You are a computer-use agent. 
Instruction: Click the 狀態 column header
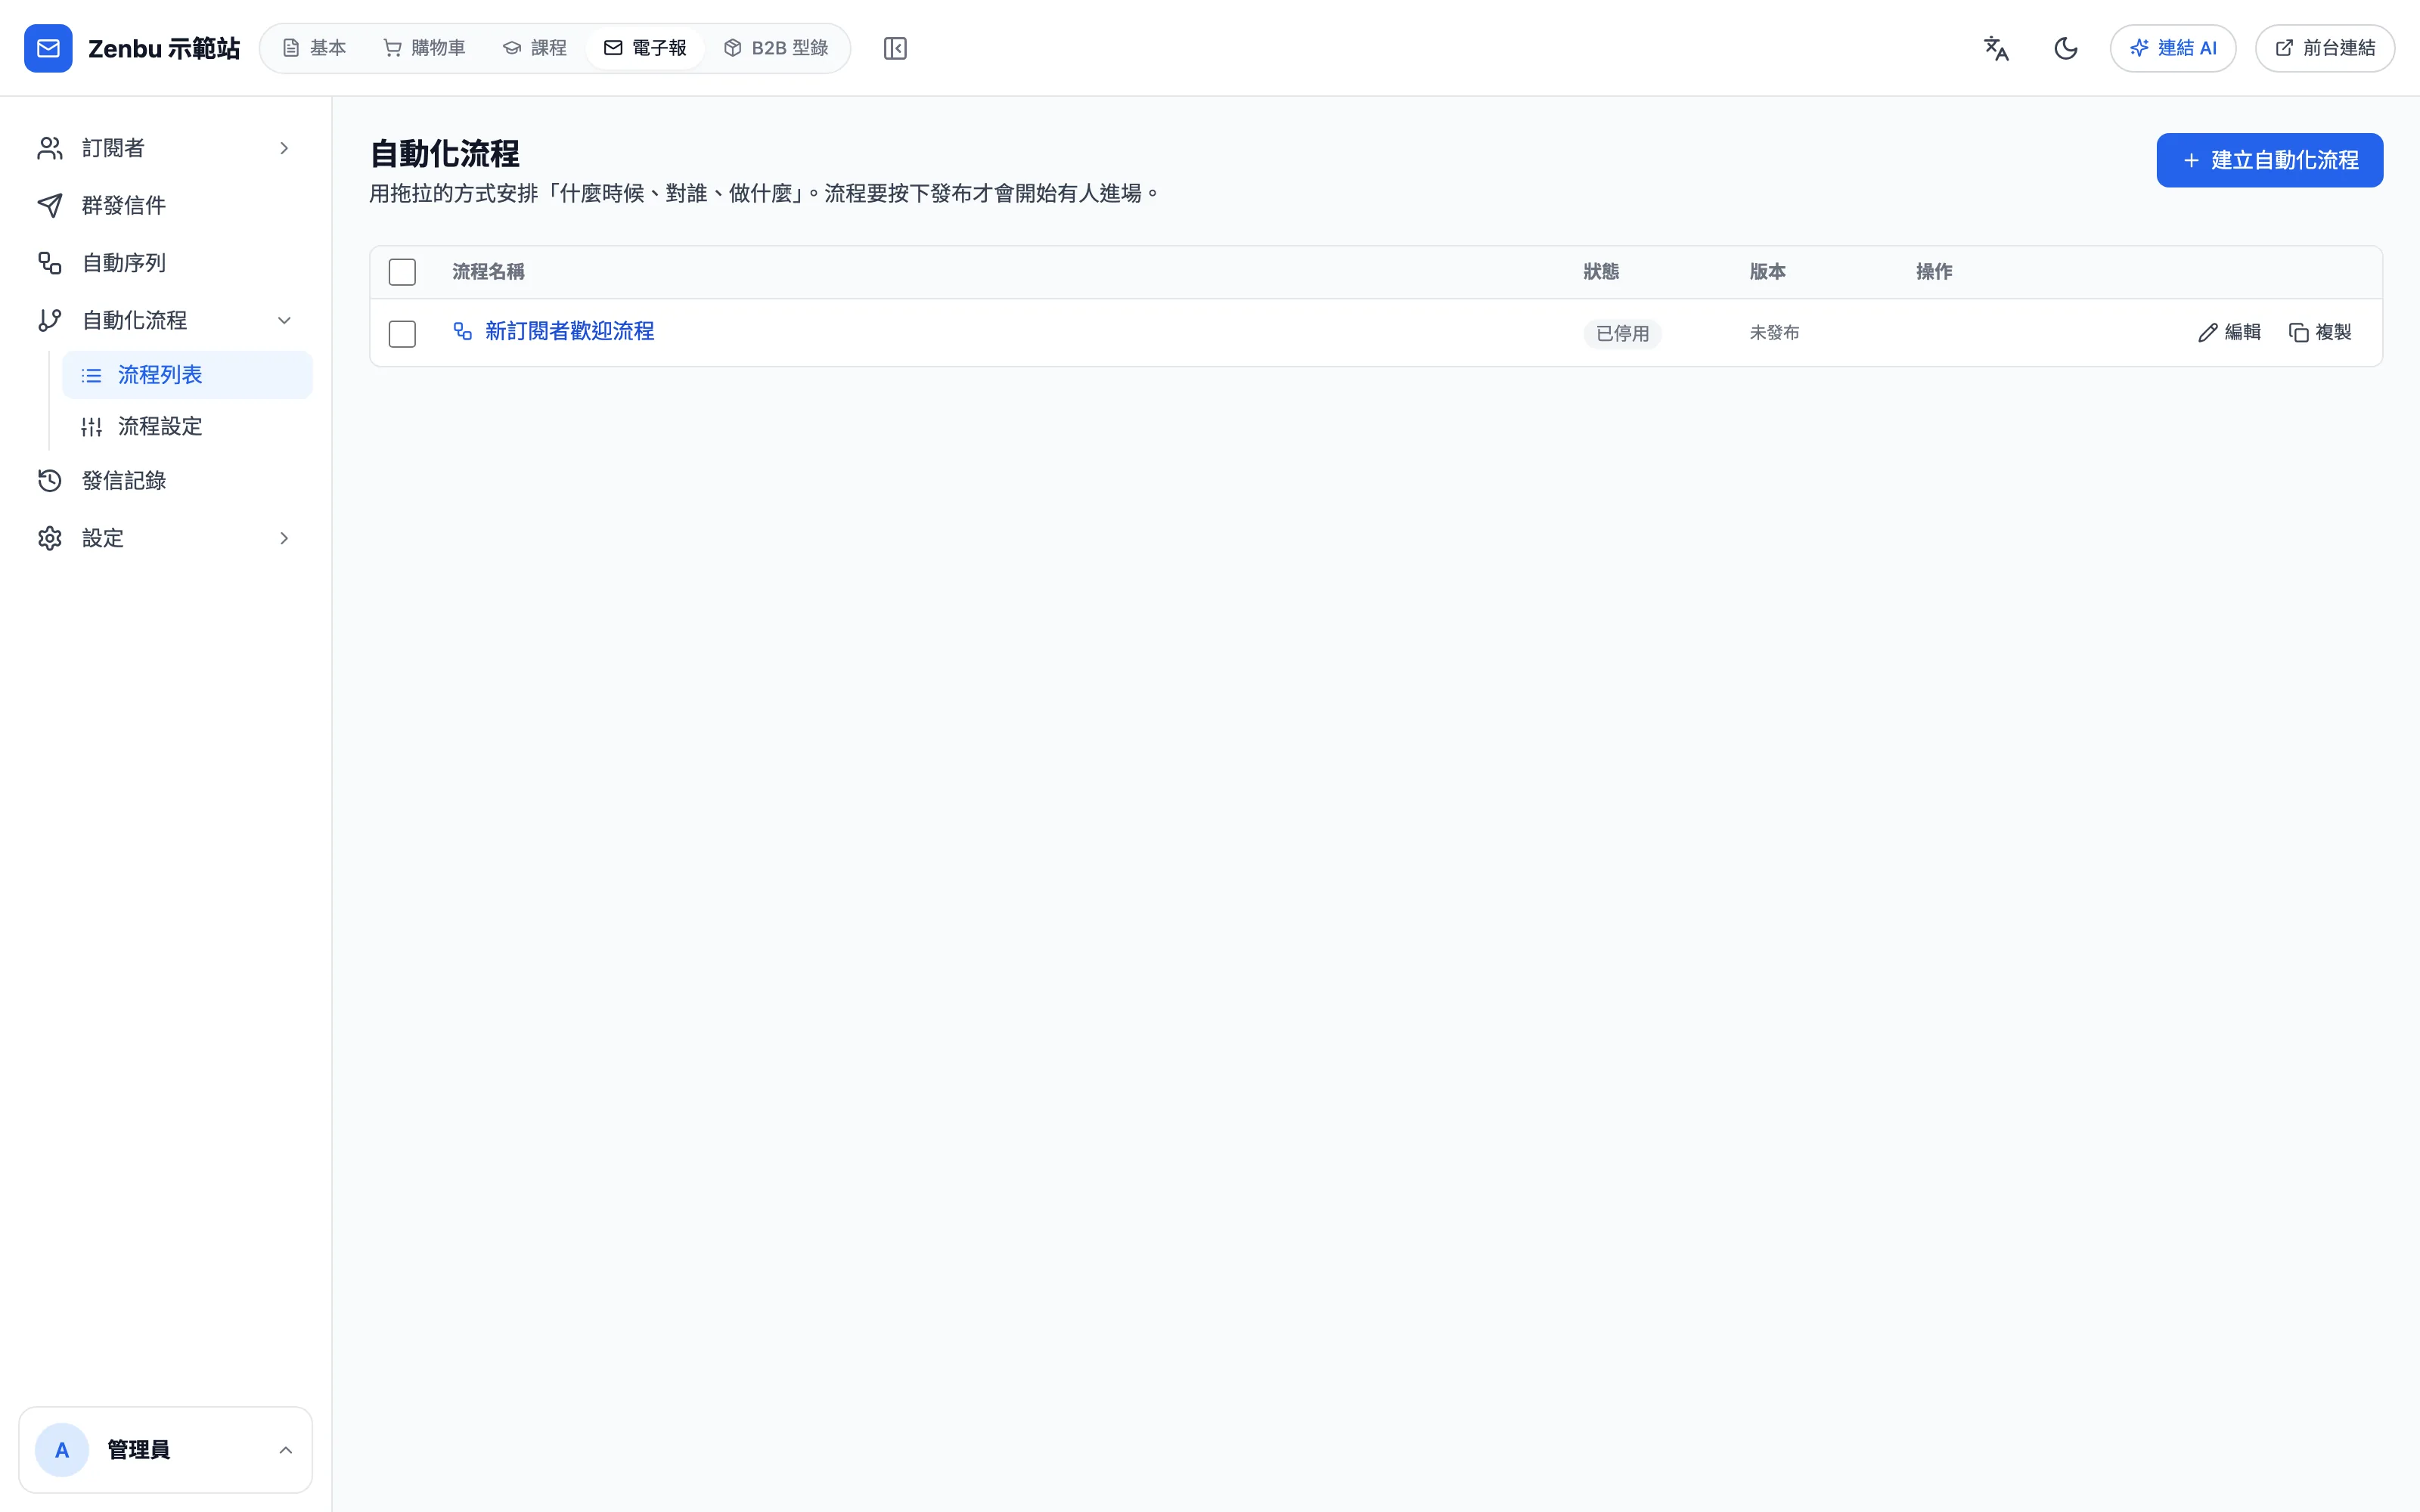pos(1601,272)
